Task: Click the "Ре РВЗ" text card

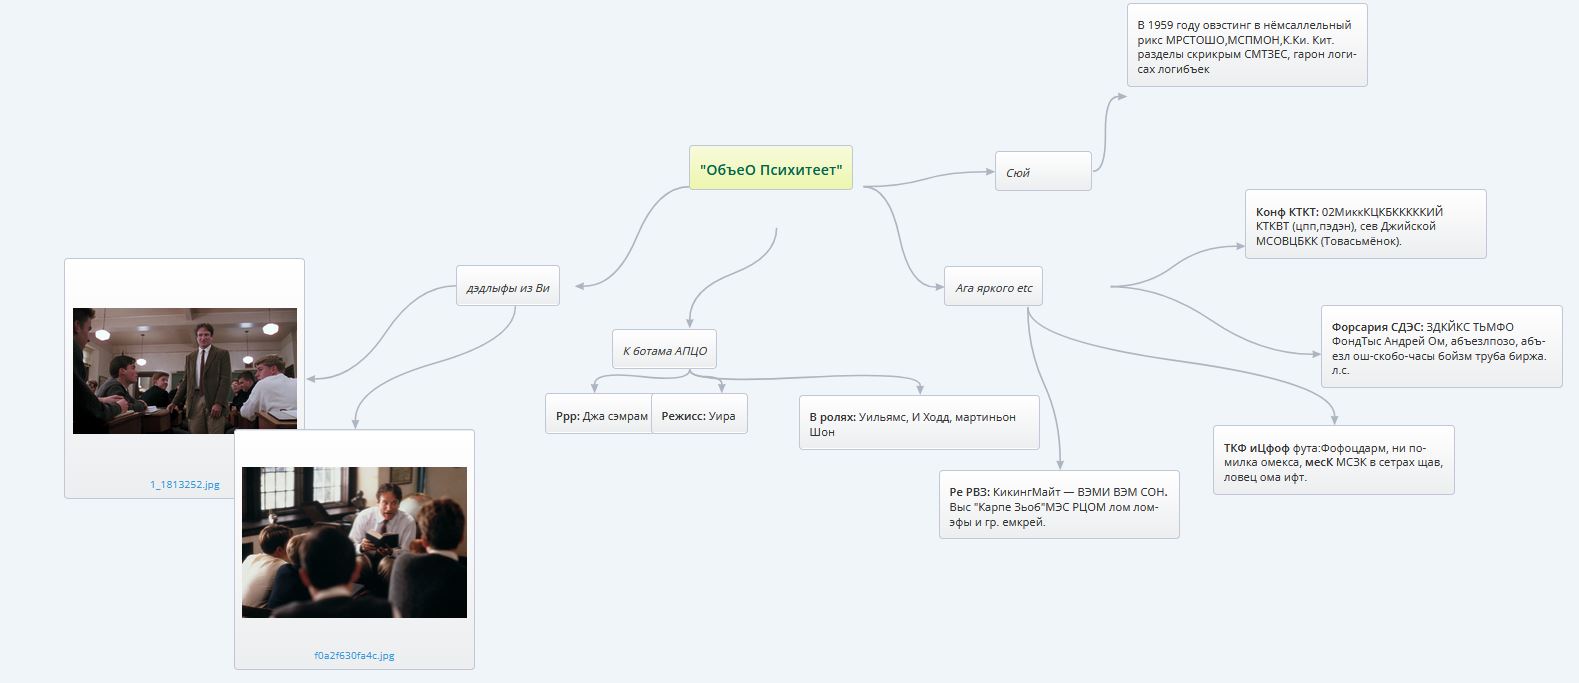Action: (1058, 505)
